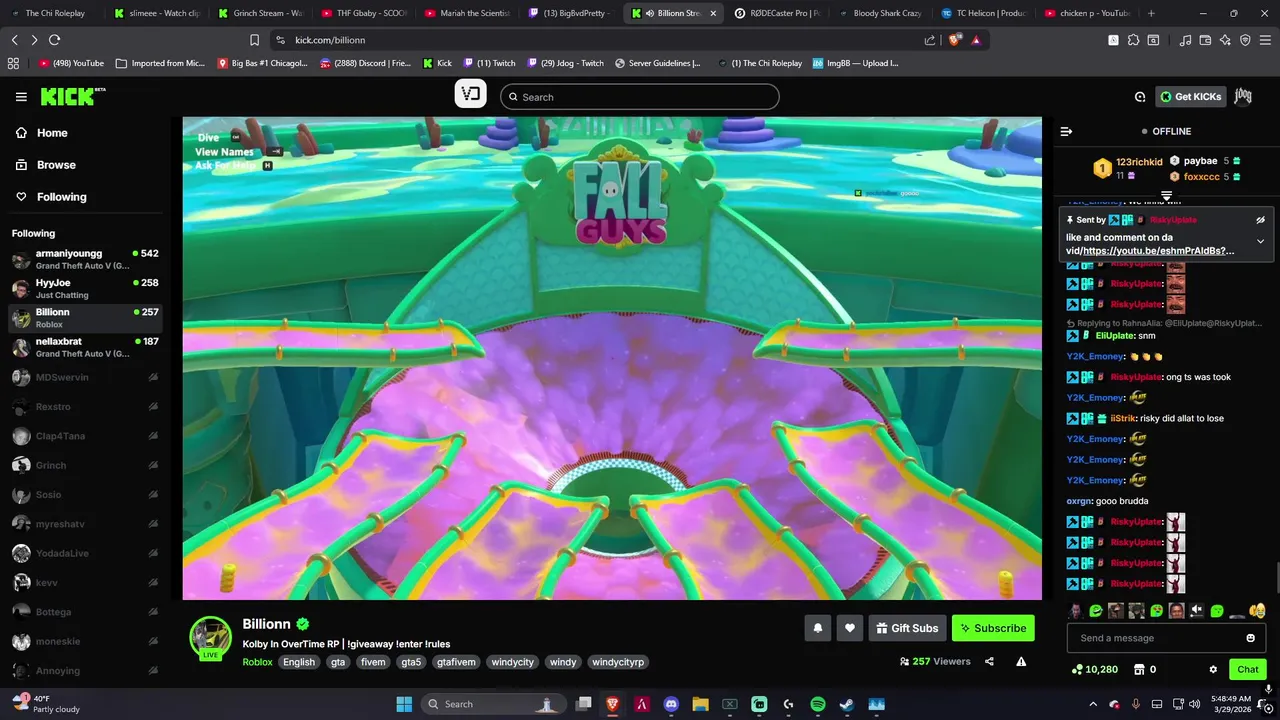Click the green Chat send button
The height and width of the screenshot is (720, 1280).
pyautogui.click(x=1248, y=669)
